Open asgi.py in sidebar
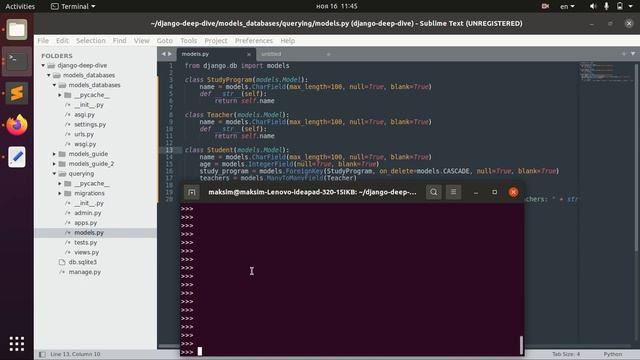This screenshot has width=640, height=360. pyautogui.click(x=84, y=115)
